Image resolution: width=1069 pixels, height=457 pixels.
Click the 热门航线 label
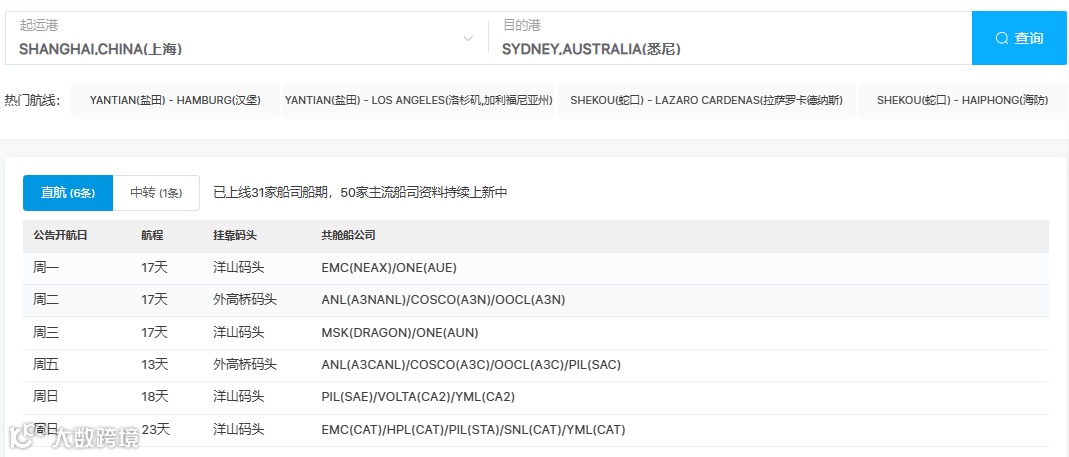click(x=33, y=101)
